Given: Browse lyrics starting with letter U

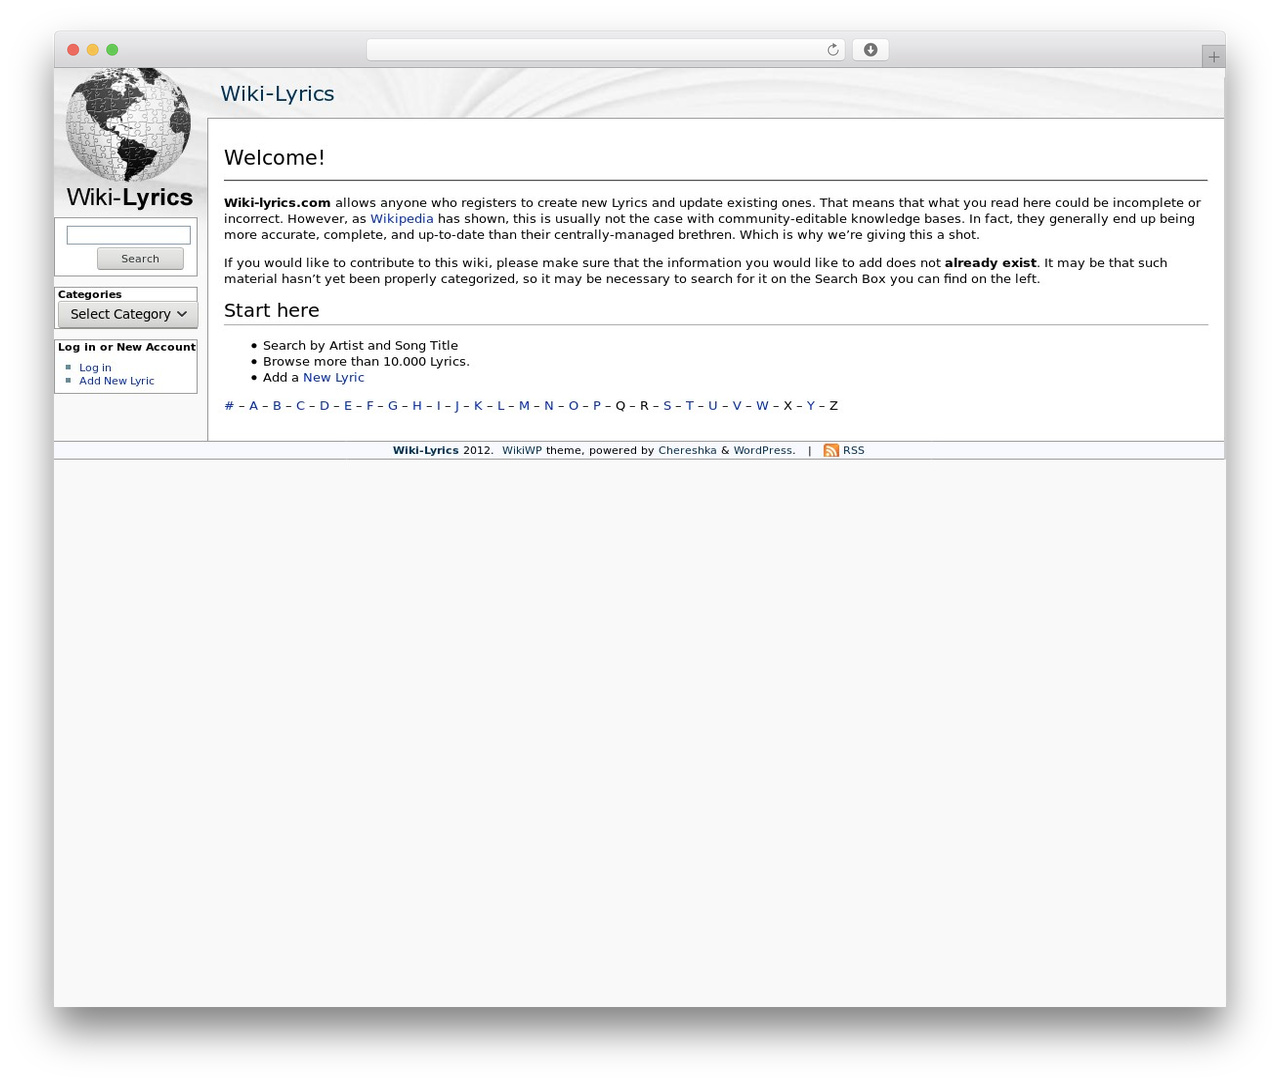Looking at the screenshot, I should point(713,406).
